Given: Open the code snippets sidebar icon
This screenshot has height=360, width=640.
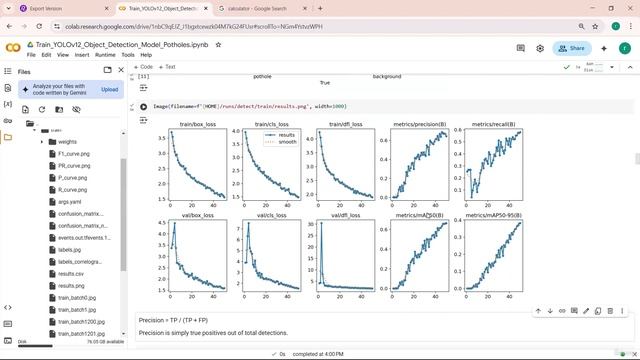Looking at the screenshot, I should (x=8, y=307).
